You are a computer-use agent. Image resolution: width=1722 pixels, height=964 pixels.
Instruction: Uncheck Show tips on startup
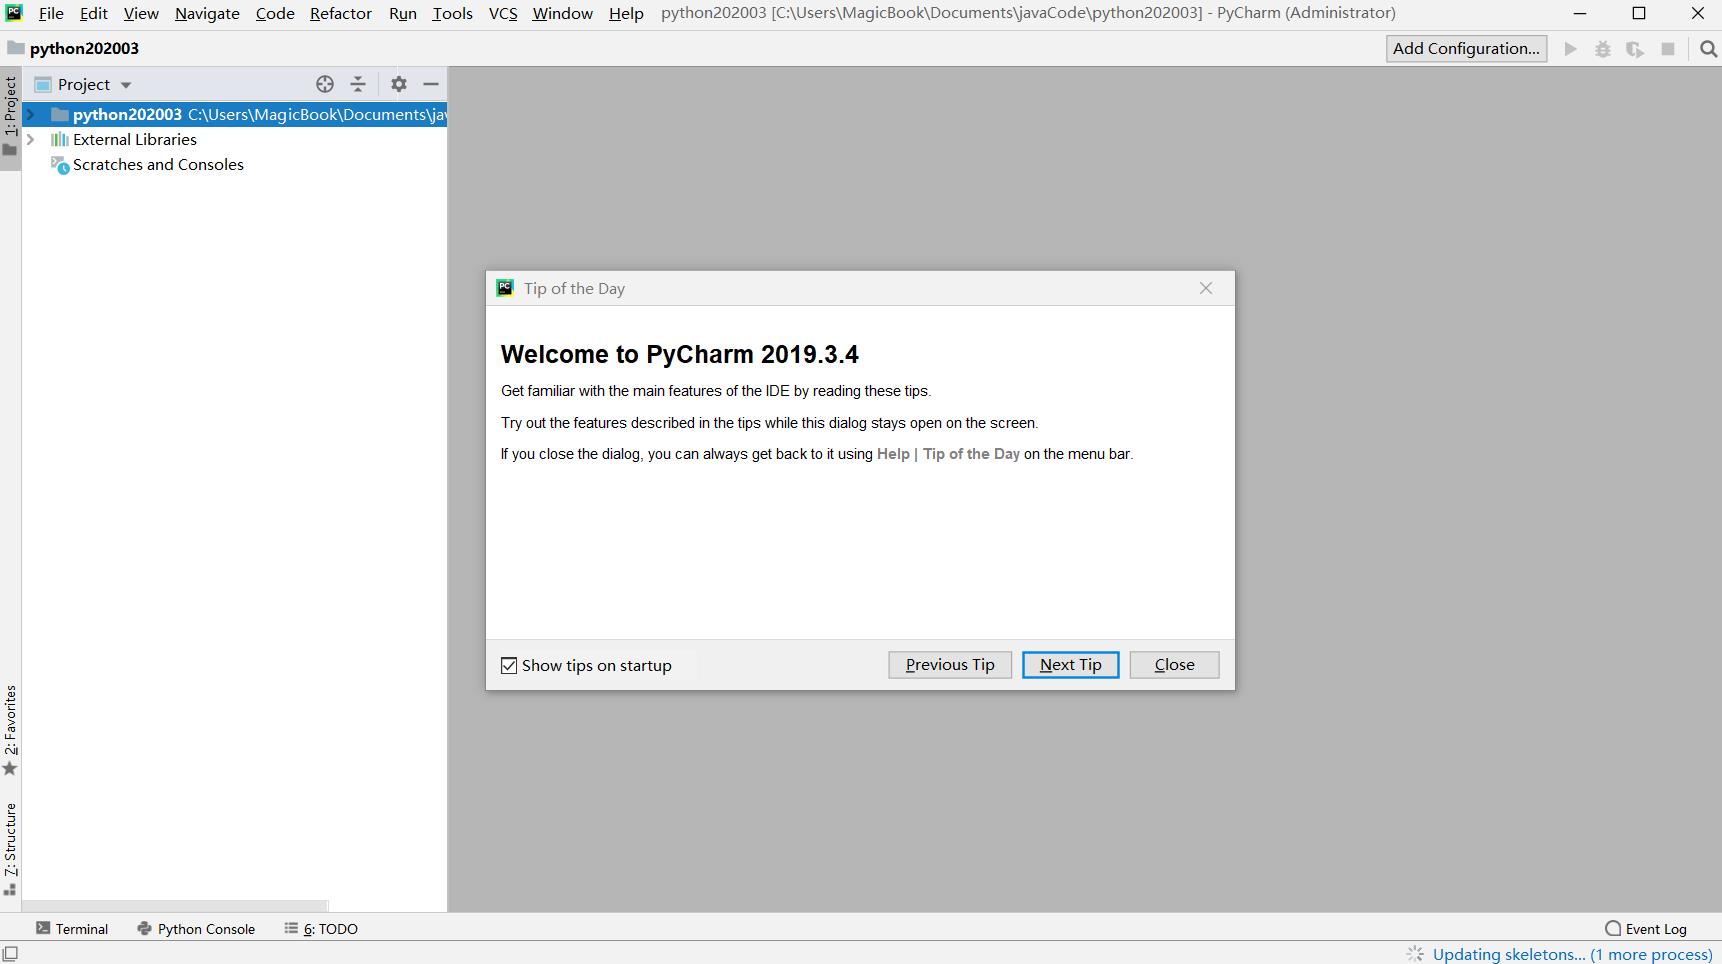coord(509,666)
